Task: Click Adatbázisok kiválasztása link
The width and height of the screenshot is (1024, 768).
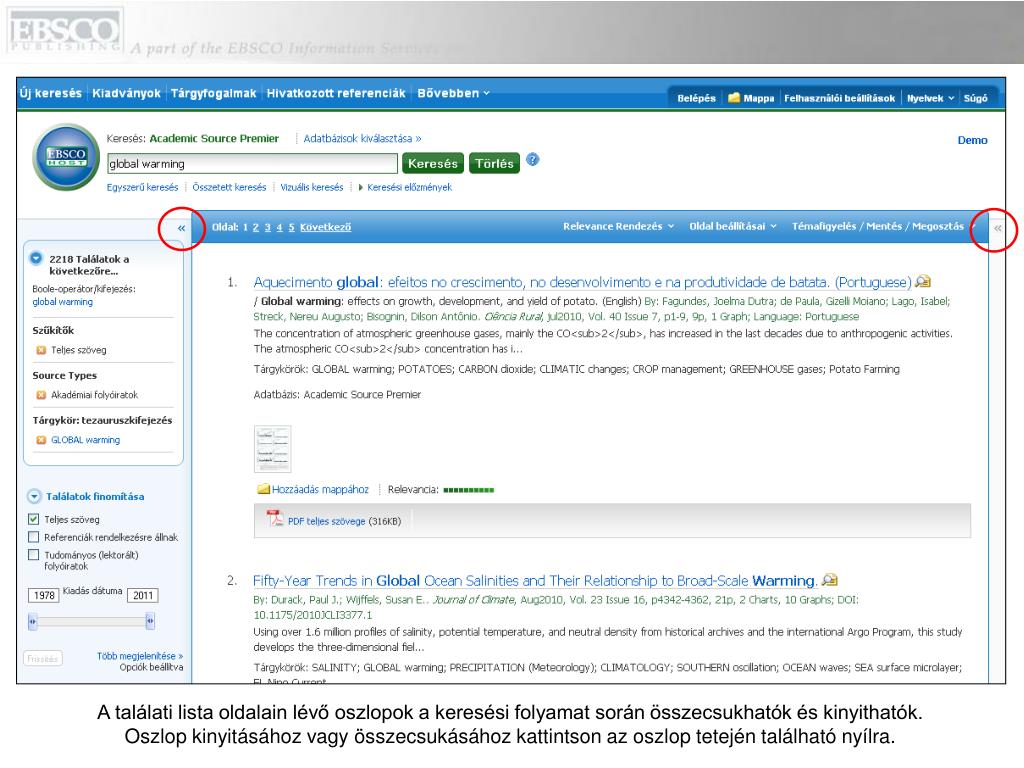Action: pyautogui.click(x=362, y=138)
